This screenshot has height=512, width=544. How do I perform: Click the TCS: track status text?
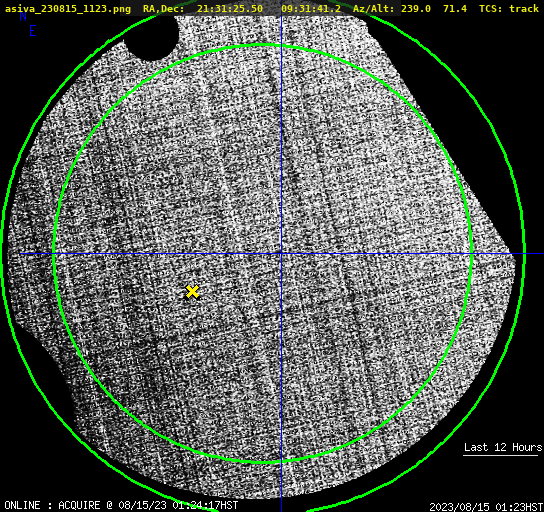click(509, 8)
